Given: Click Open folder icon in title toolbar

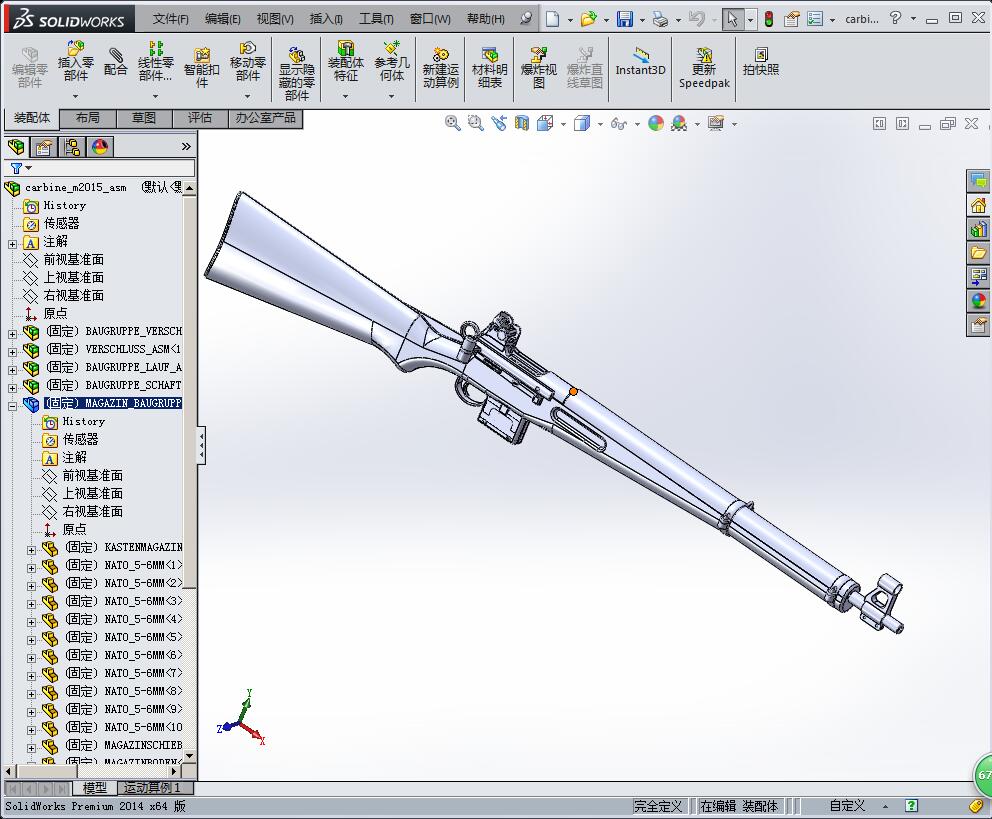Looking at the screenshot, I should click(x=589, y=19).
